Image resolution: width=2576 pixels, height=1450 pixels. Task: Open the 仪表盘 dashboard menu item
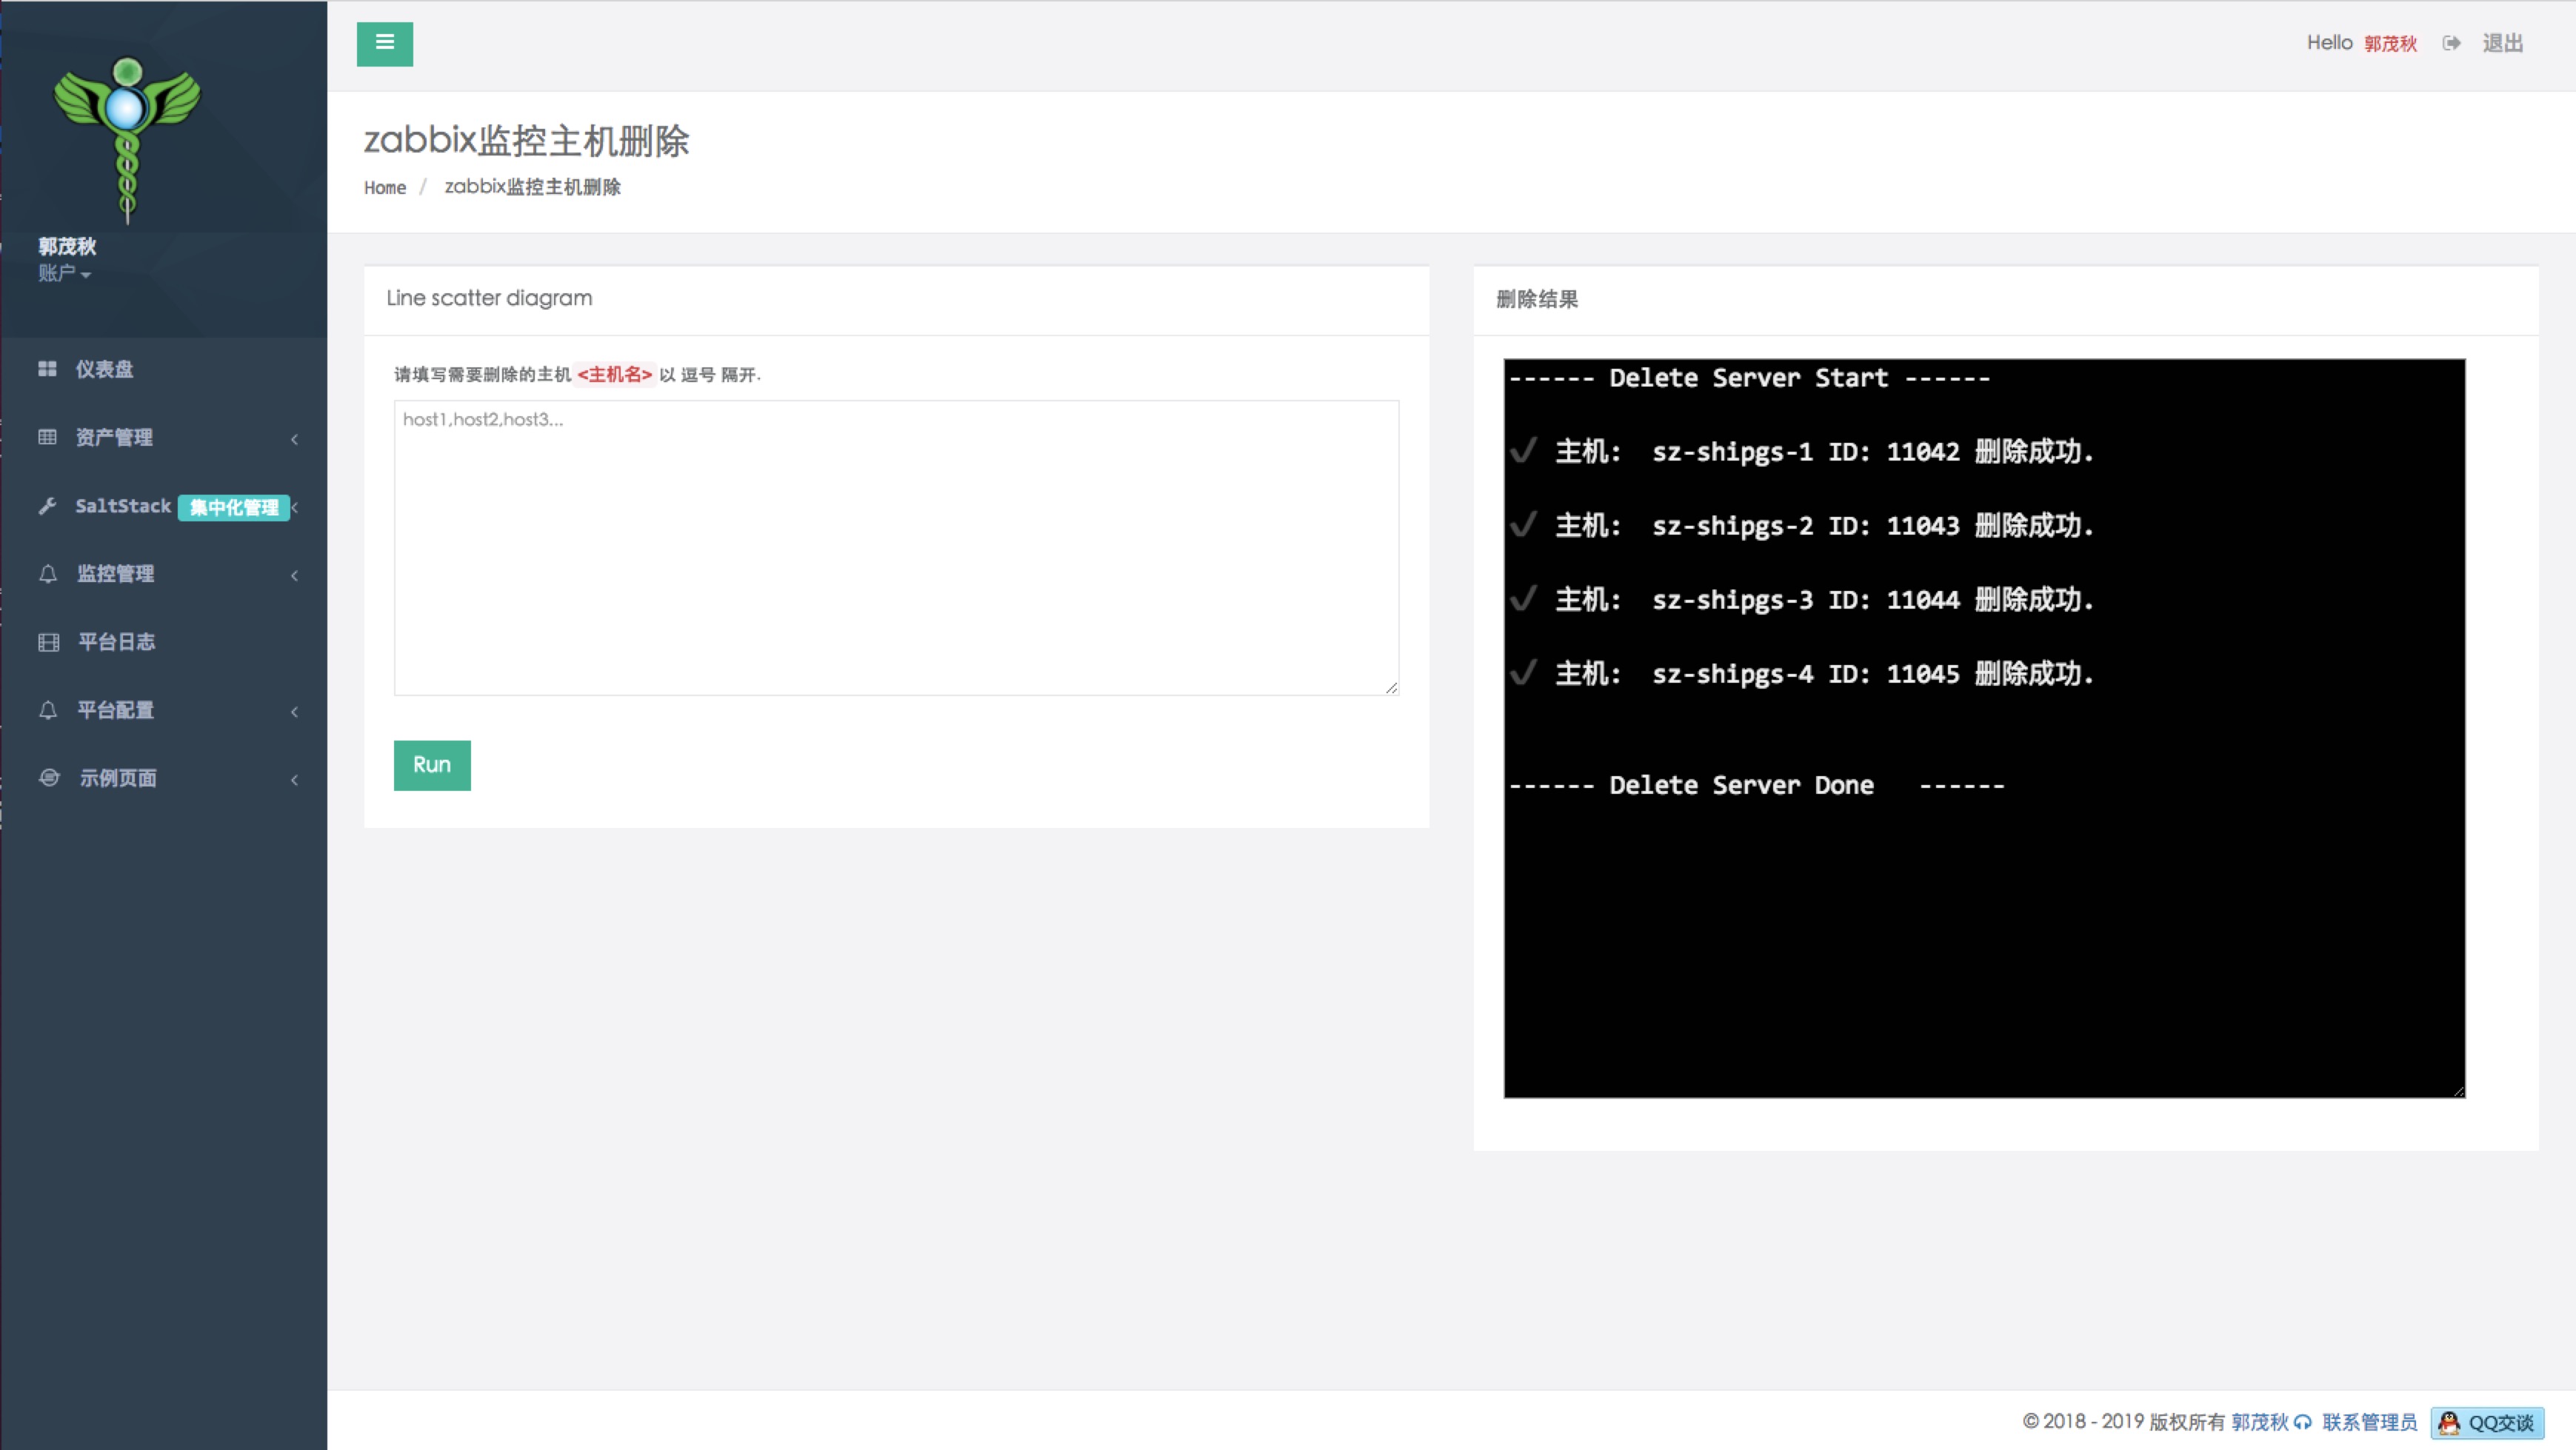104,369
